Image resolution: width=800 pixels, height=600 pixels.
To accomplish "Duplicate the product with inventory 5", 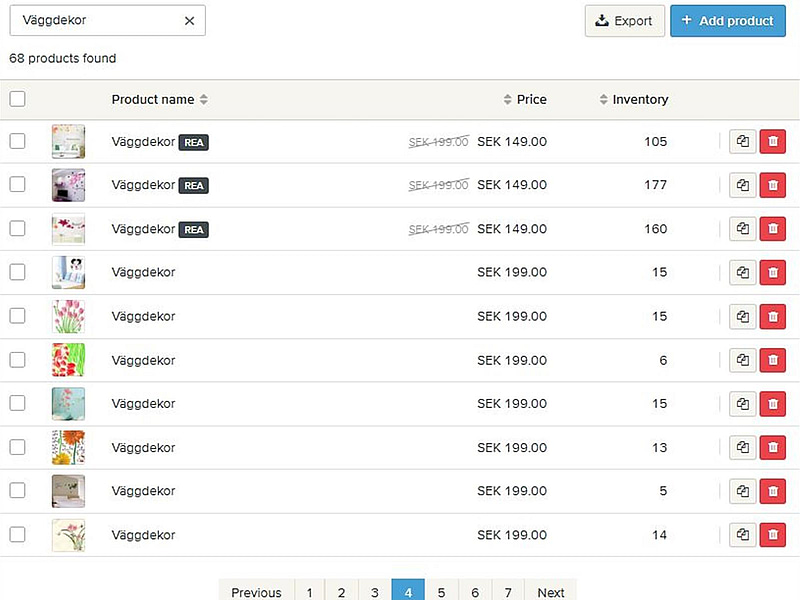I will [x=742, y=491].
